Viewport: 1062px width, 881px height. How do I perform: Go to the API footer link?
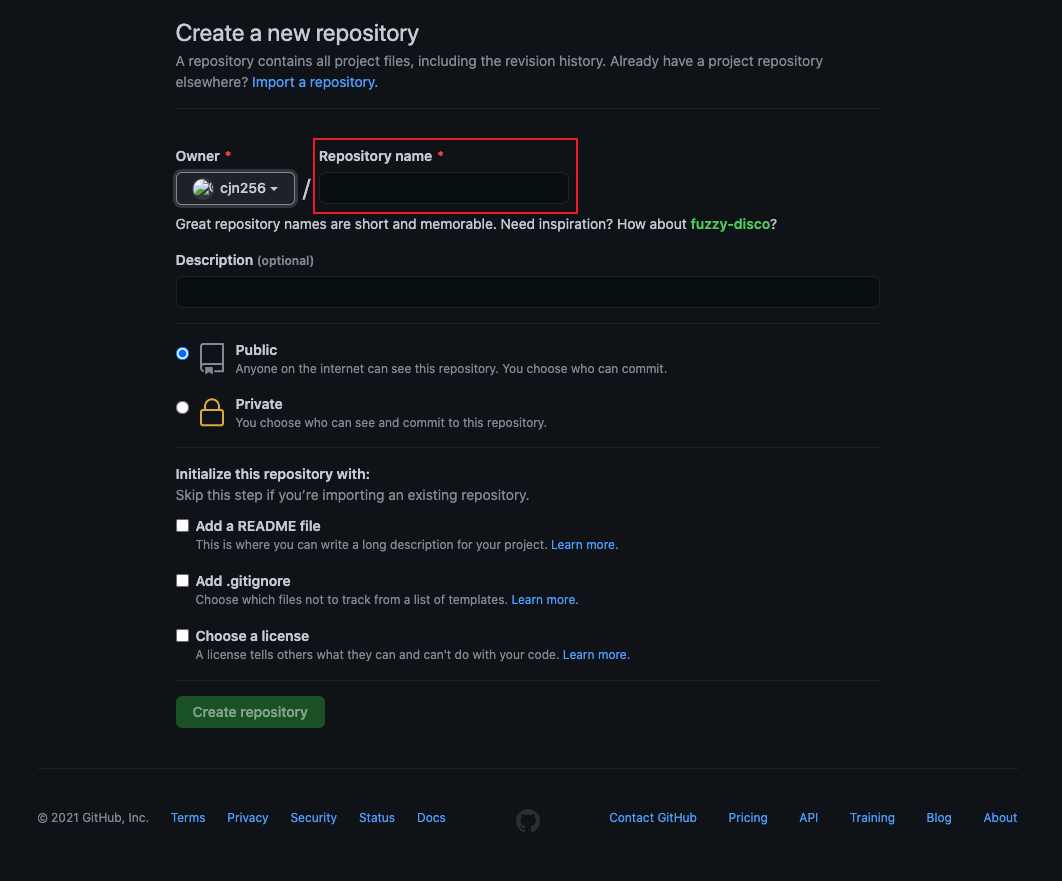tap(809, 817)
